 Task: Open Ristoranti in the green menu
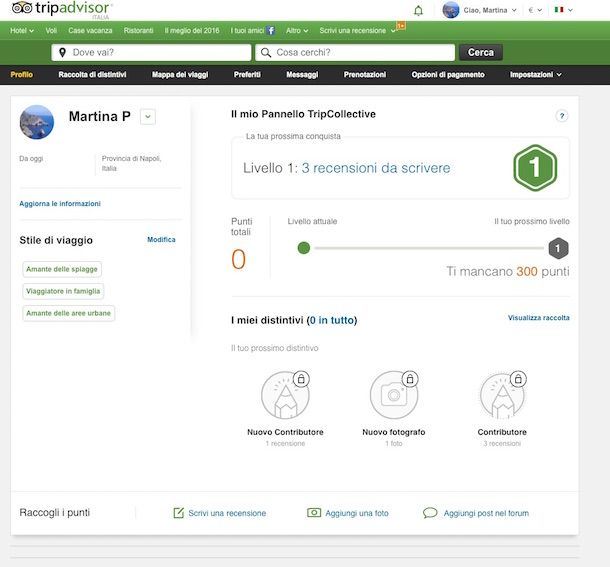(x=138, y=30)
